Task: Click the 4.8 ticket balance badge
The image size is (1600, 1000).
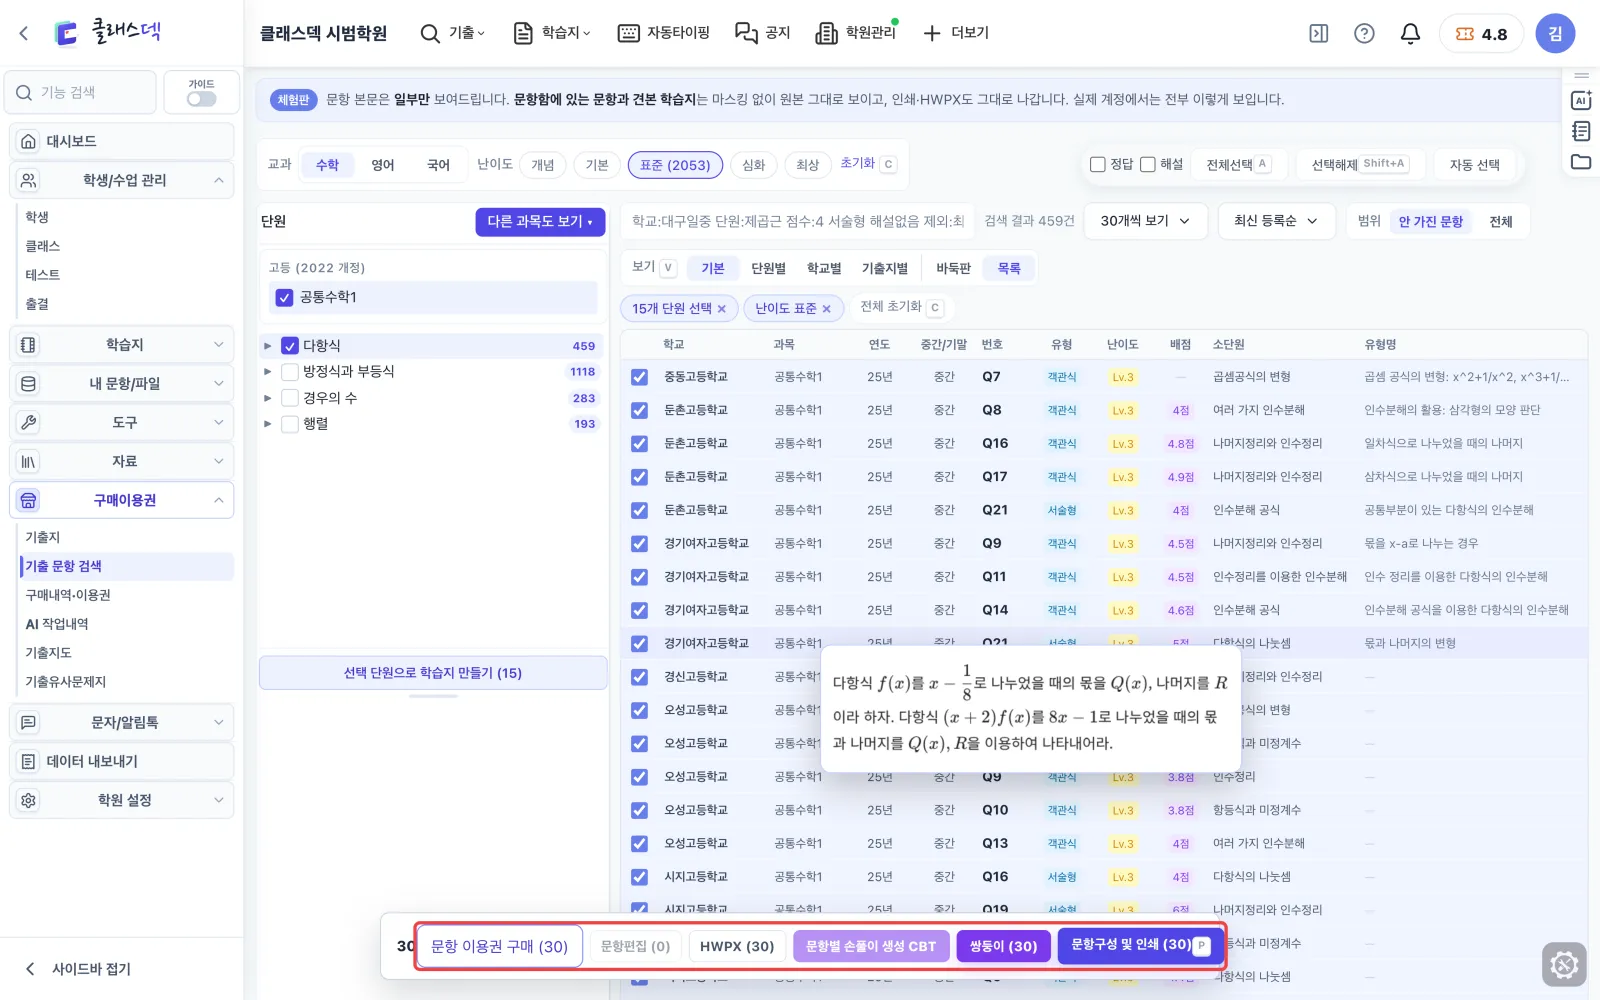Action: pos(1481,33)
